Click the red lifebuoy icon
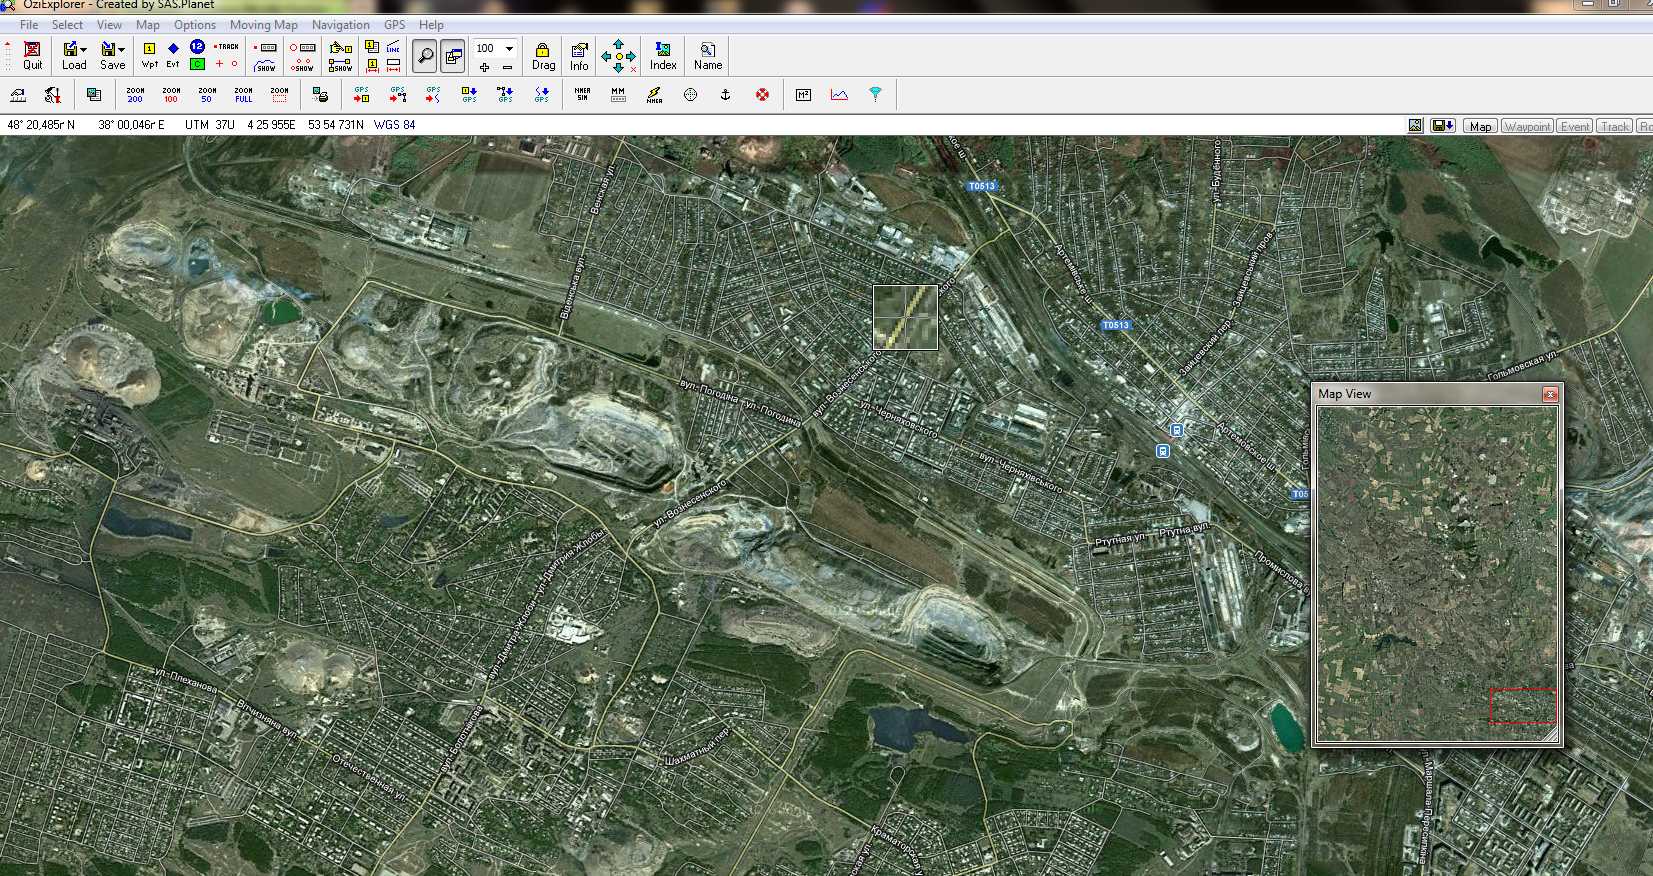 click(762, 95)
